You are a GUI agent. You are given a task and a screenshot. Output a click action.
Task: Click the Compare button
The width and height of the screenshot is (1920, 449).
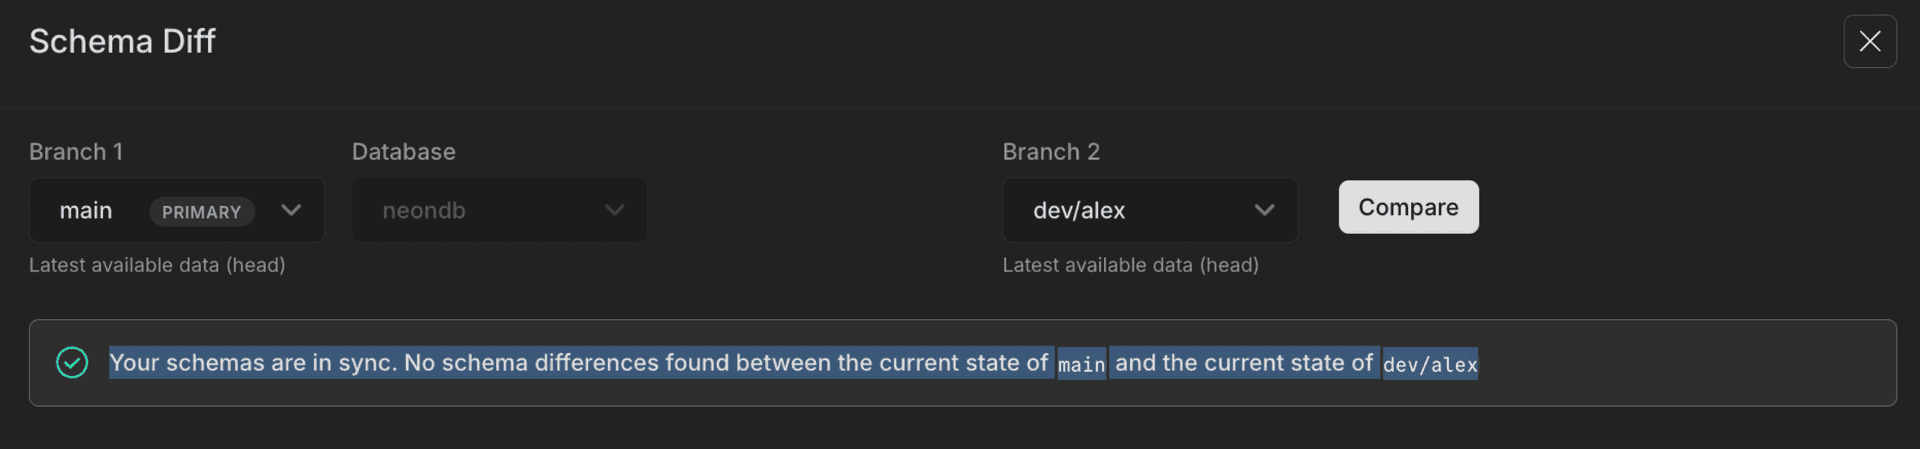[1408, 207]
